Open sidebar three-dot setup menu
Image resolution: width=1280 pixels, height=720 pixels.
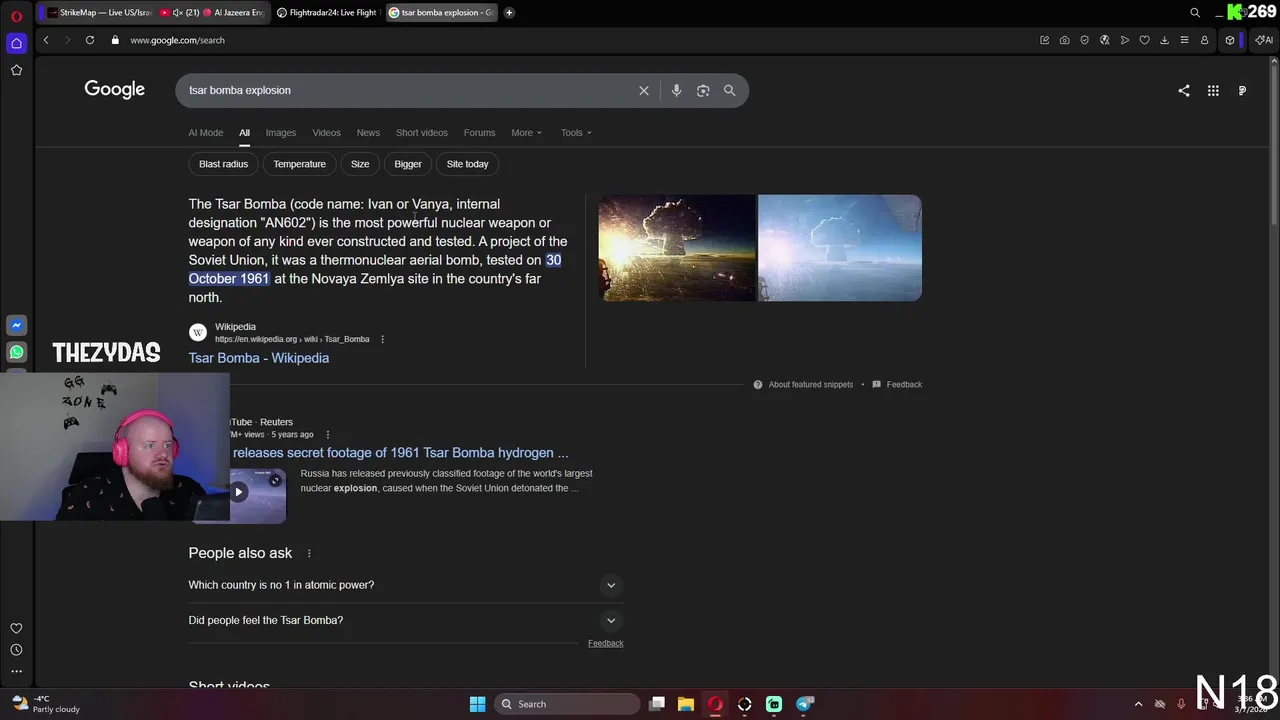16,671
